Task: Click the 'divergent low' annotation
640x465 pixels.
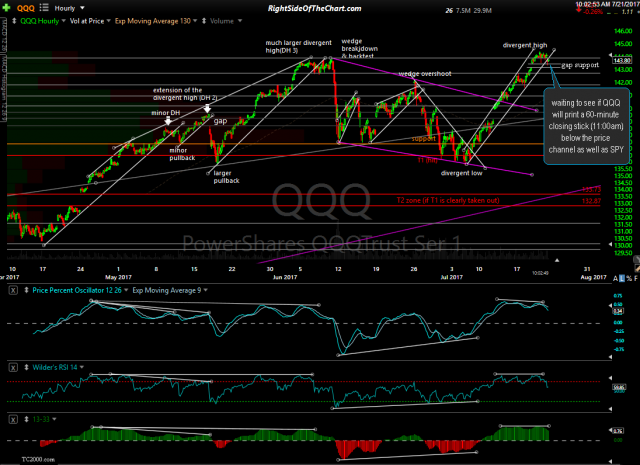Action: tap(462, 173)
